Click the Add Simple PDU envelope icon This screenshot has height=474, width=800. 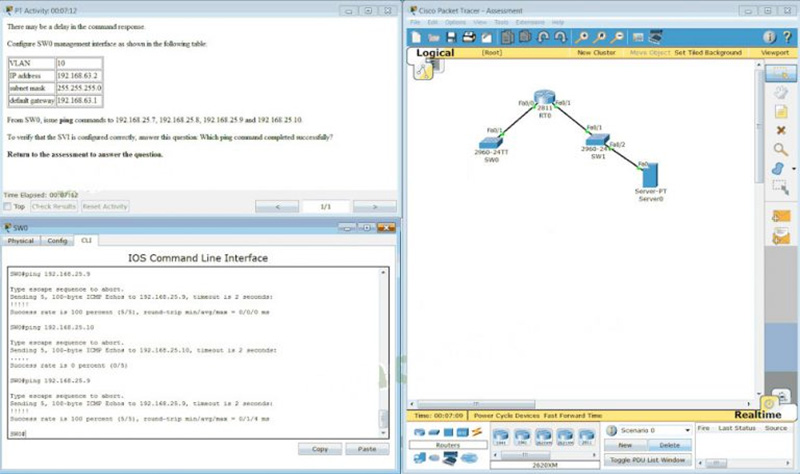click(x=781, y=216)
